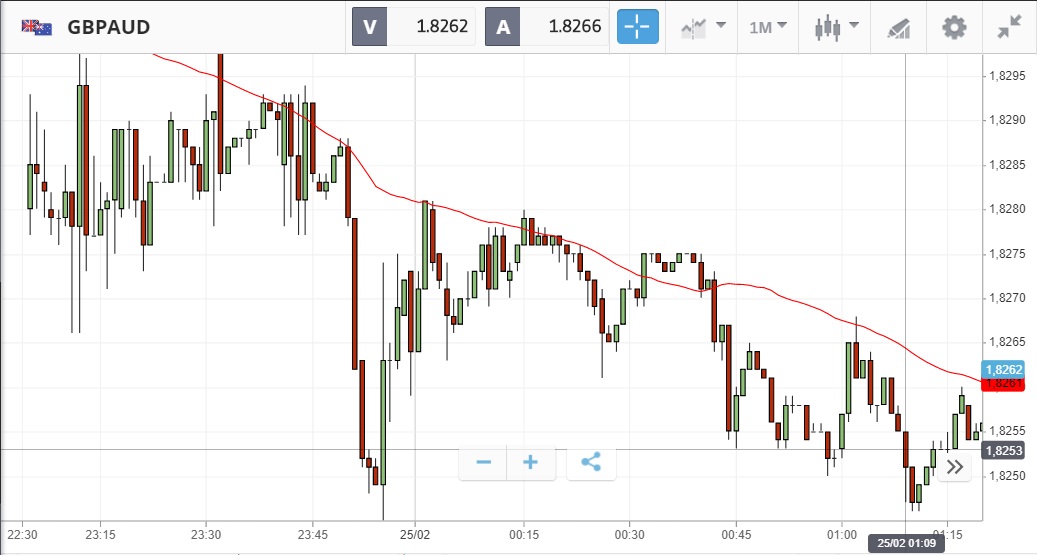Click the GBPAUD flag icon
This screenshot has height=555, width=1037.
pos(37,27)
